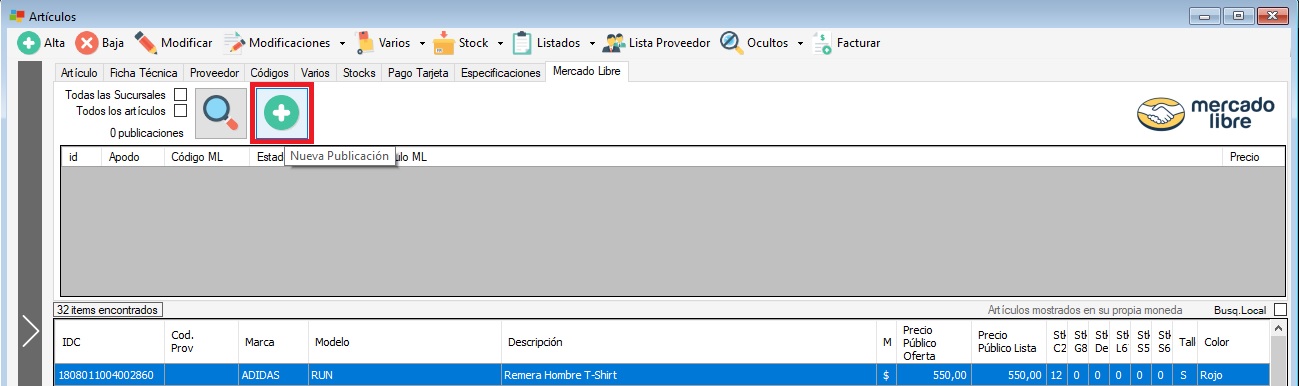Screen dimensions: 1299x386
Task: Click the Nueva Publicación plus button
Action: click(x=282, y=114)
